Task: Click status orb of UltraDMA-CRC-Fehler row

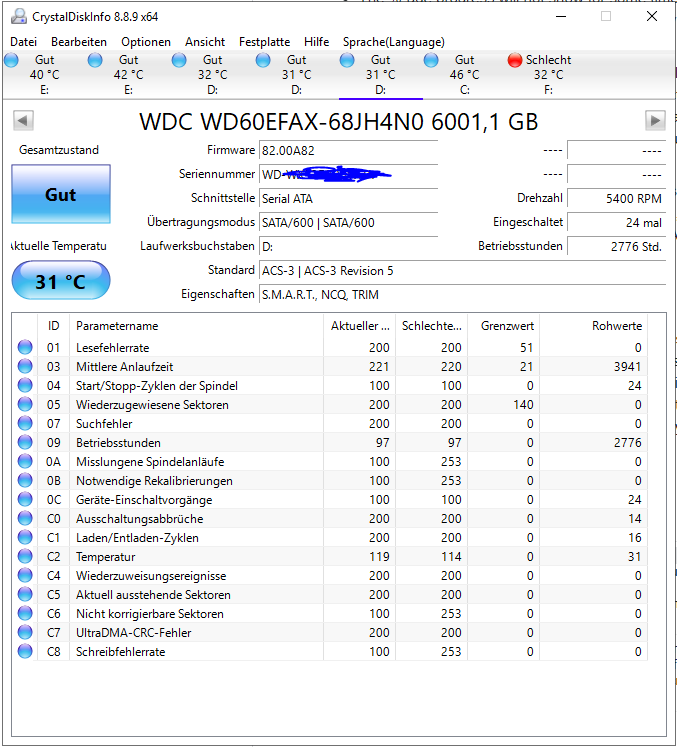Action: pos(25,633)
